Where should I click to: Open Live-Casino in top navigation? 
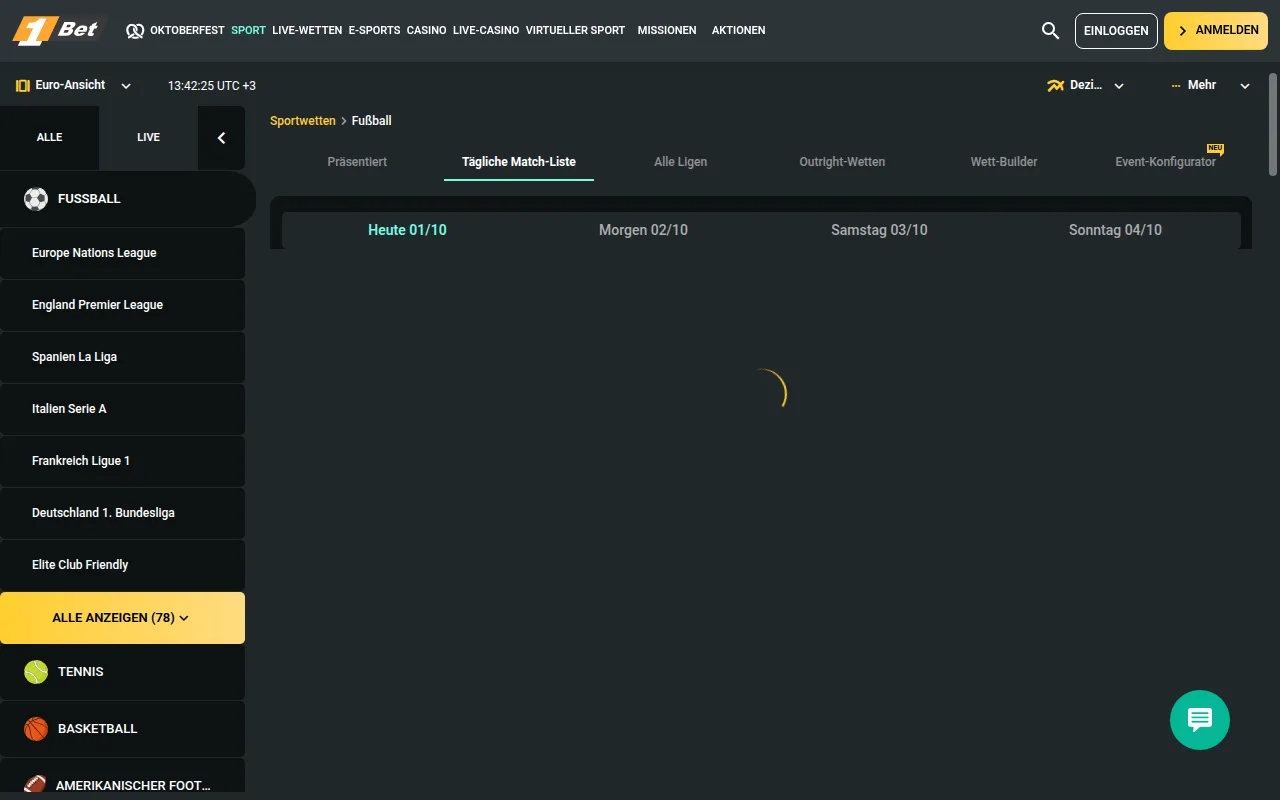[486, 31]
